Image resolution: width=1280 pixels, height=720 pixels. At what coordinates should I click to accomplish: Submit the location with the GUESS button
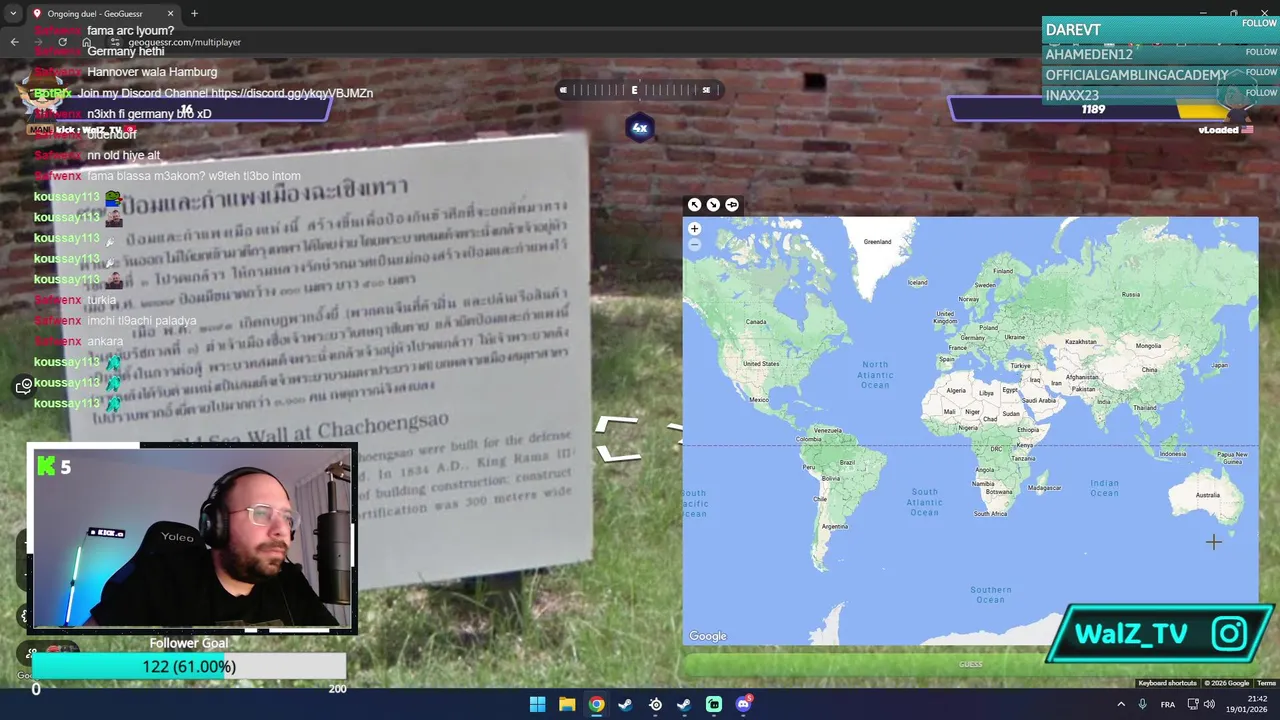[970, 664]
